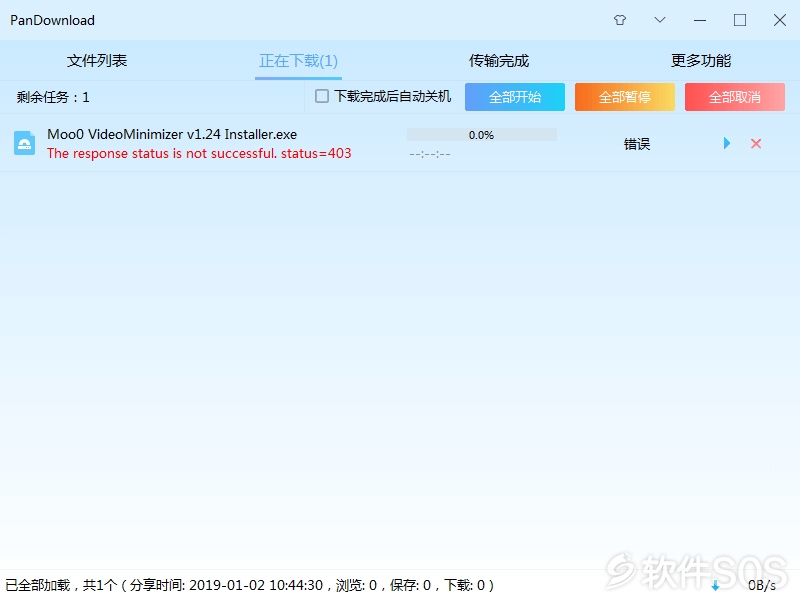Close the PanDownload window
Screen dimensions: 800x600
780,20
